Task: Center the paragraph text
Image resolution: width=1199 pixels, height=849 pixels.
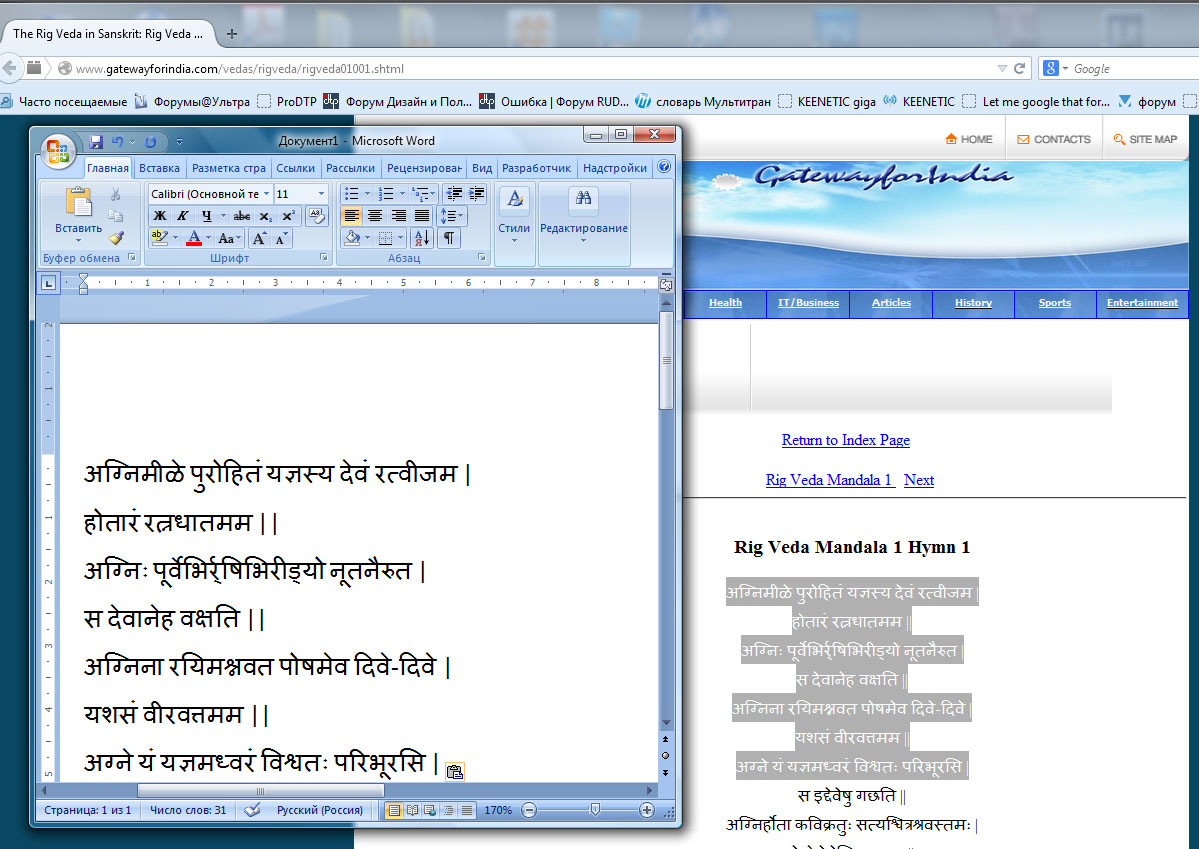Action: click(375, 216)
